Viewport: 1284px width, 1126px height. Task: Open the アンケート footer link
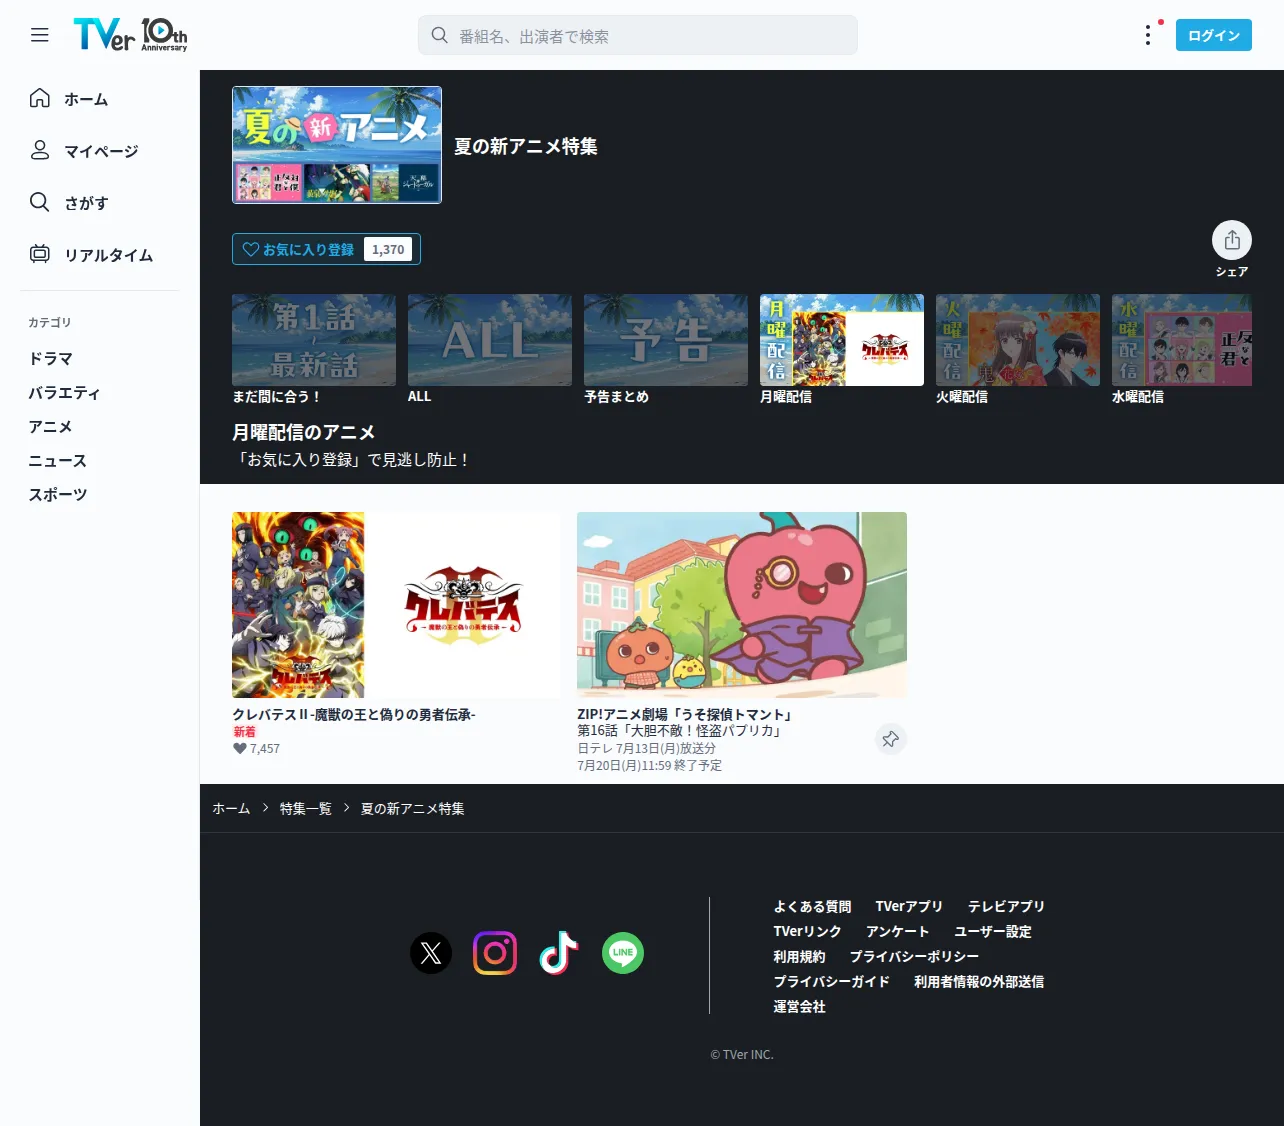[x=898, y=931]
